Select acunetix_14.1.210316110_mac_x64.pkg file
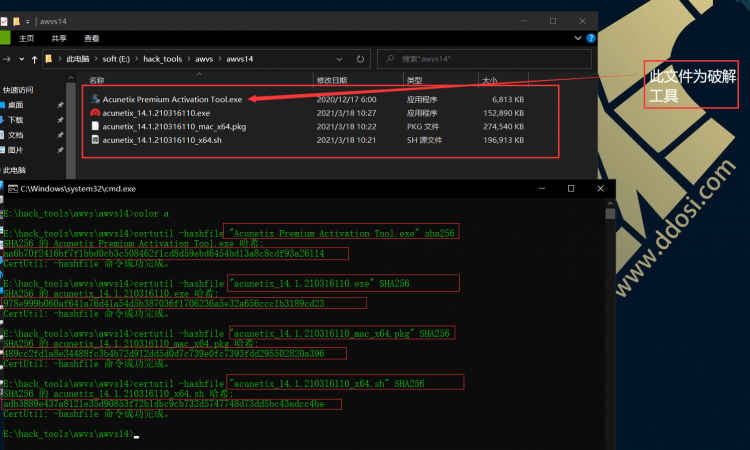 click(174, 127)
